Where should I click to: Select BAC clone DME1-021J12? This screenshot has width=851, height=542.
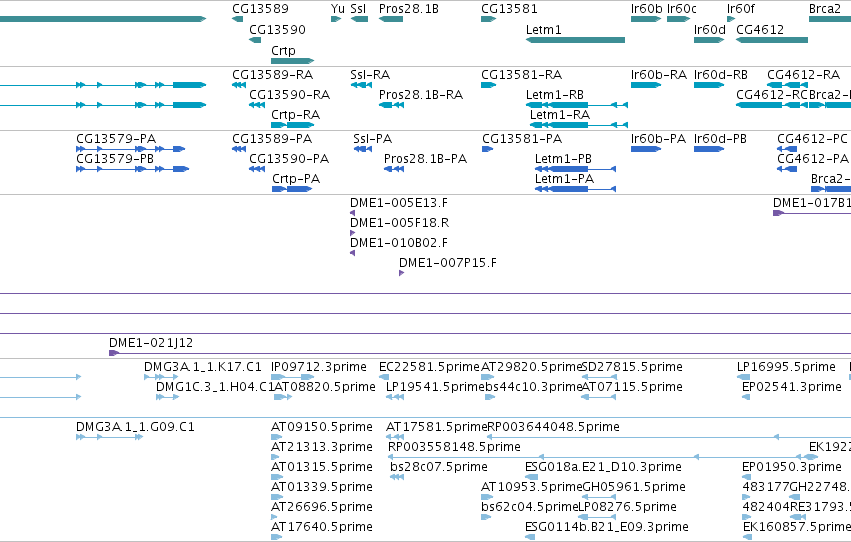pos(150,342)
